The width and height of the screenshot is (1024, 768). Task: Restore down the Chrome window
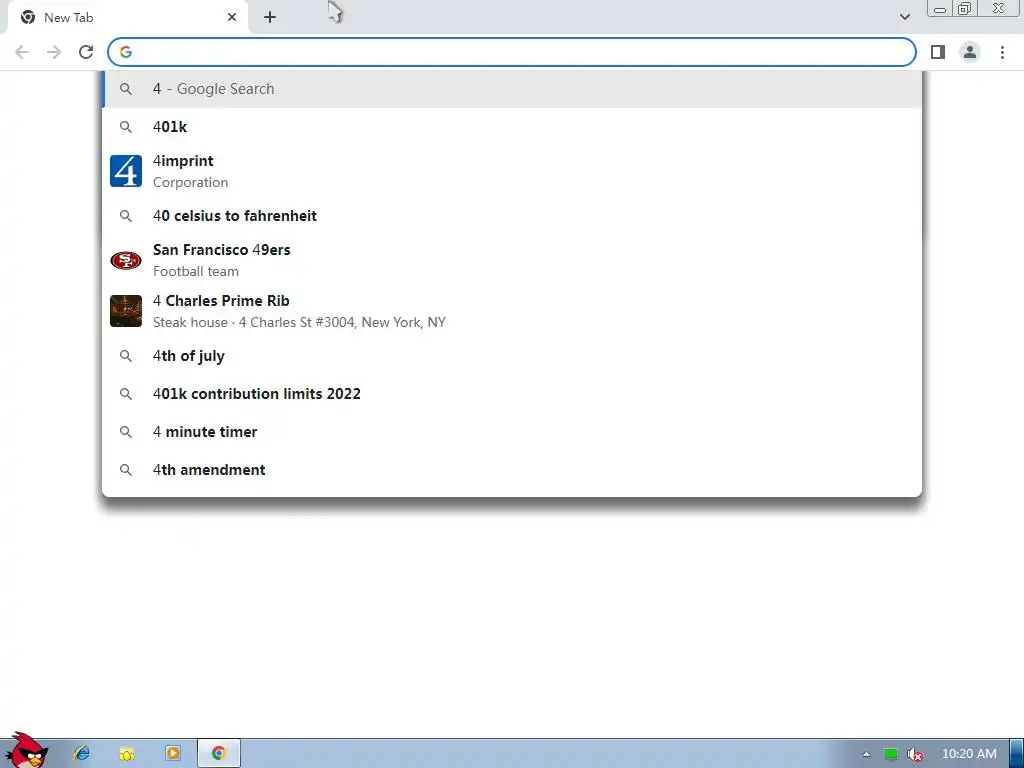click(x=965, y=9)
